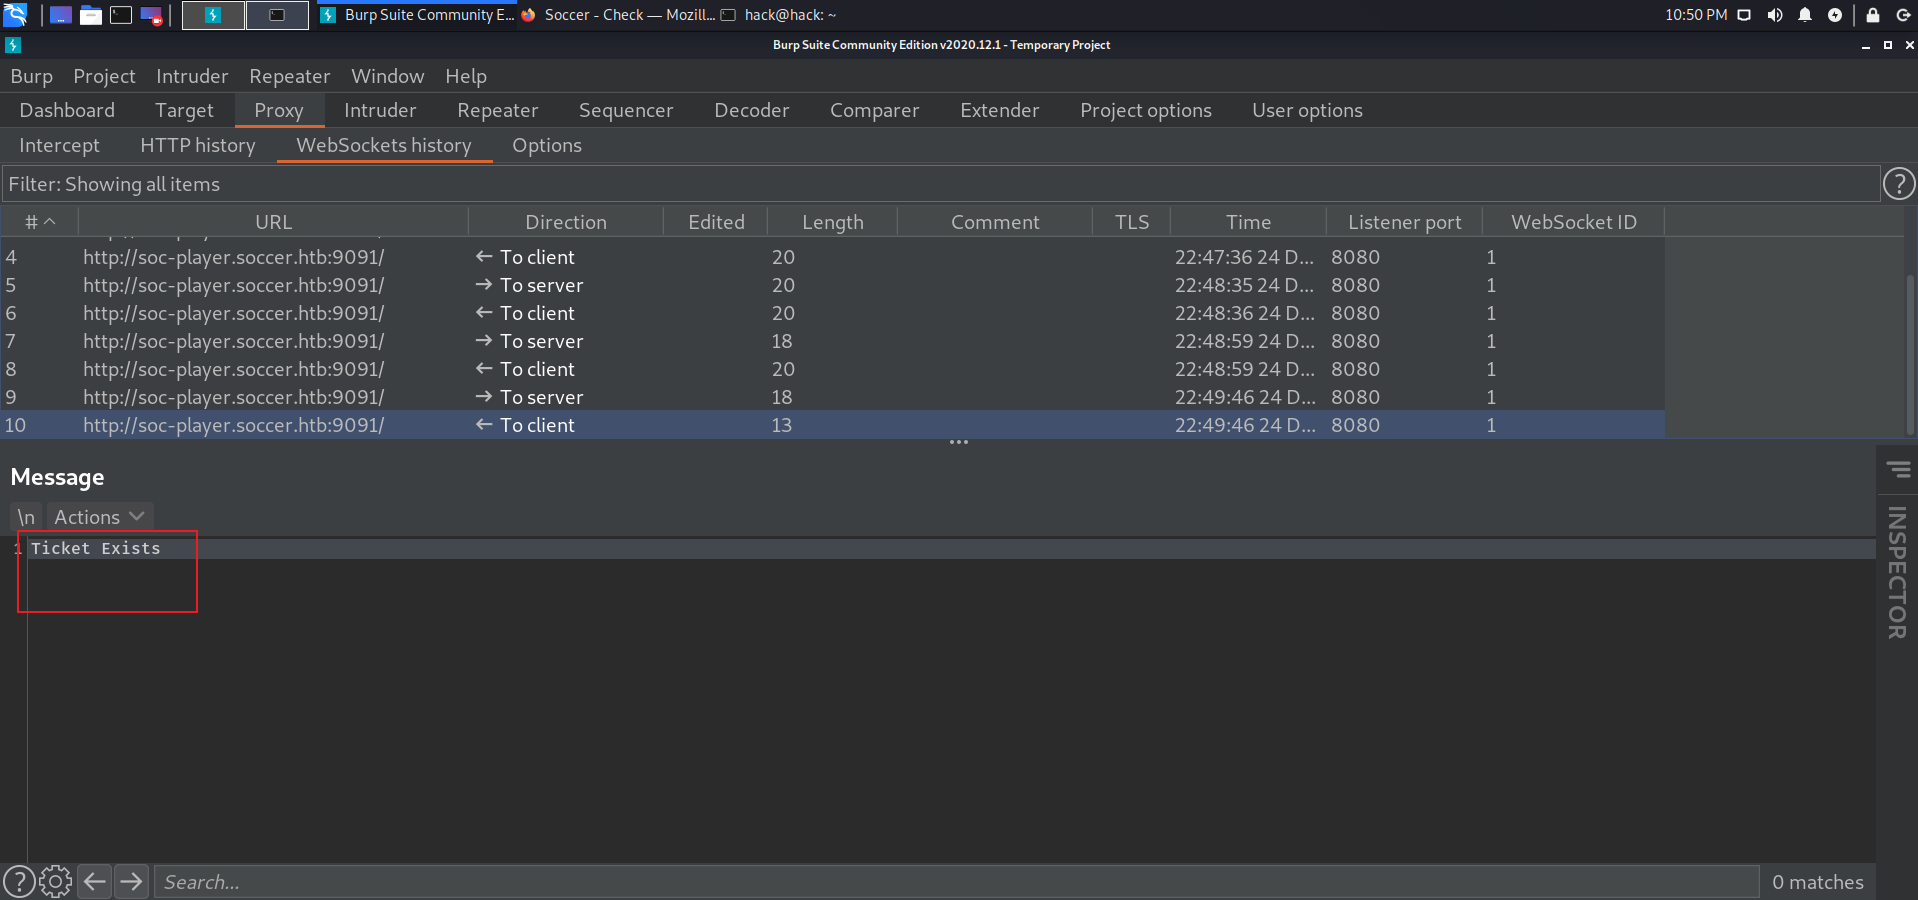This screenshot has width=1918, height=900.
Task: Go to next search match arrow
Action: click(131, 882)
